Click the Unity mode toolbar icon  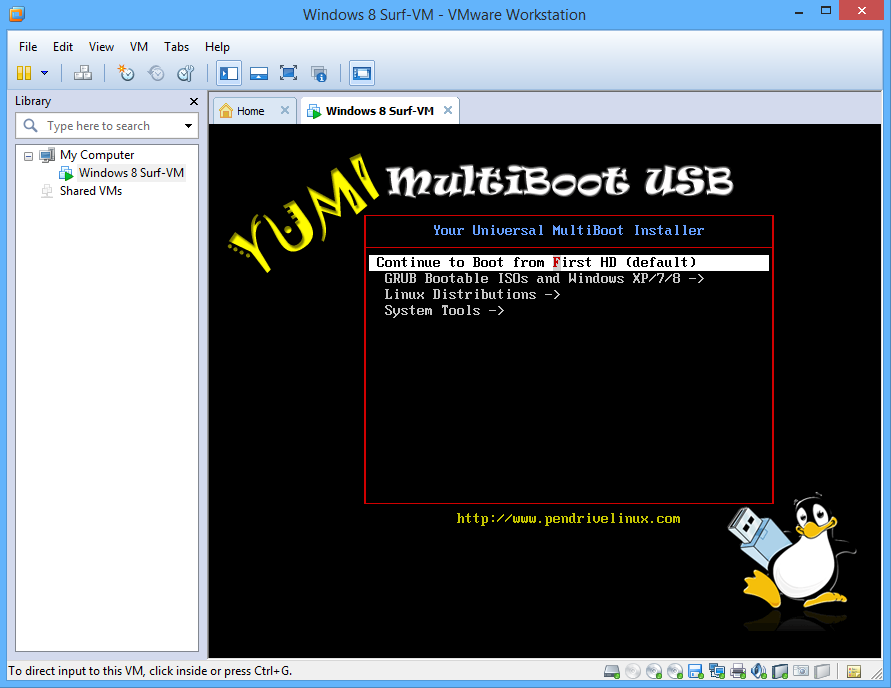(x=319, y=73)
